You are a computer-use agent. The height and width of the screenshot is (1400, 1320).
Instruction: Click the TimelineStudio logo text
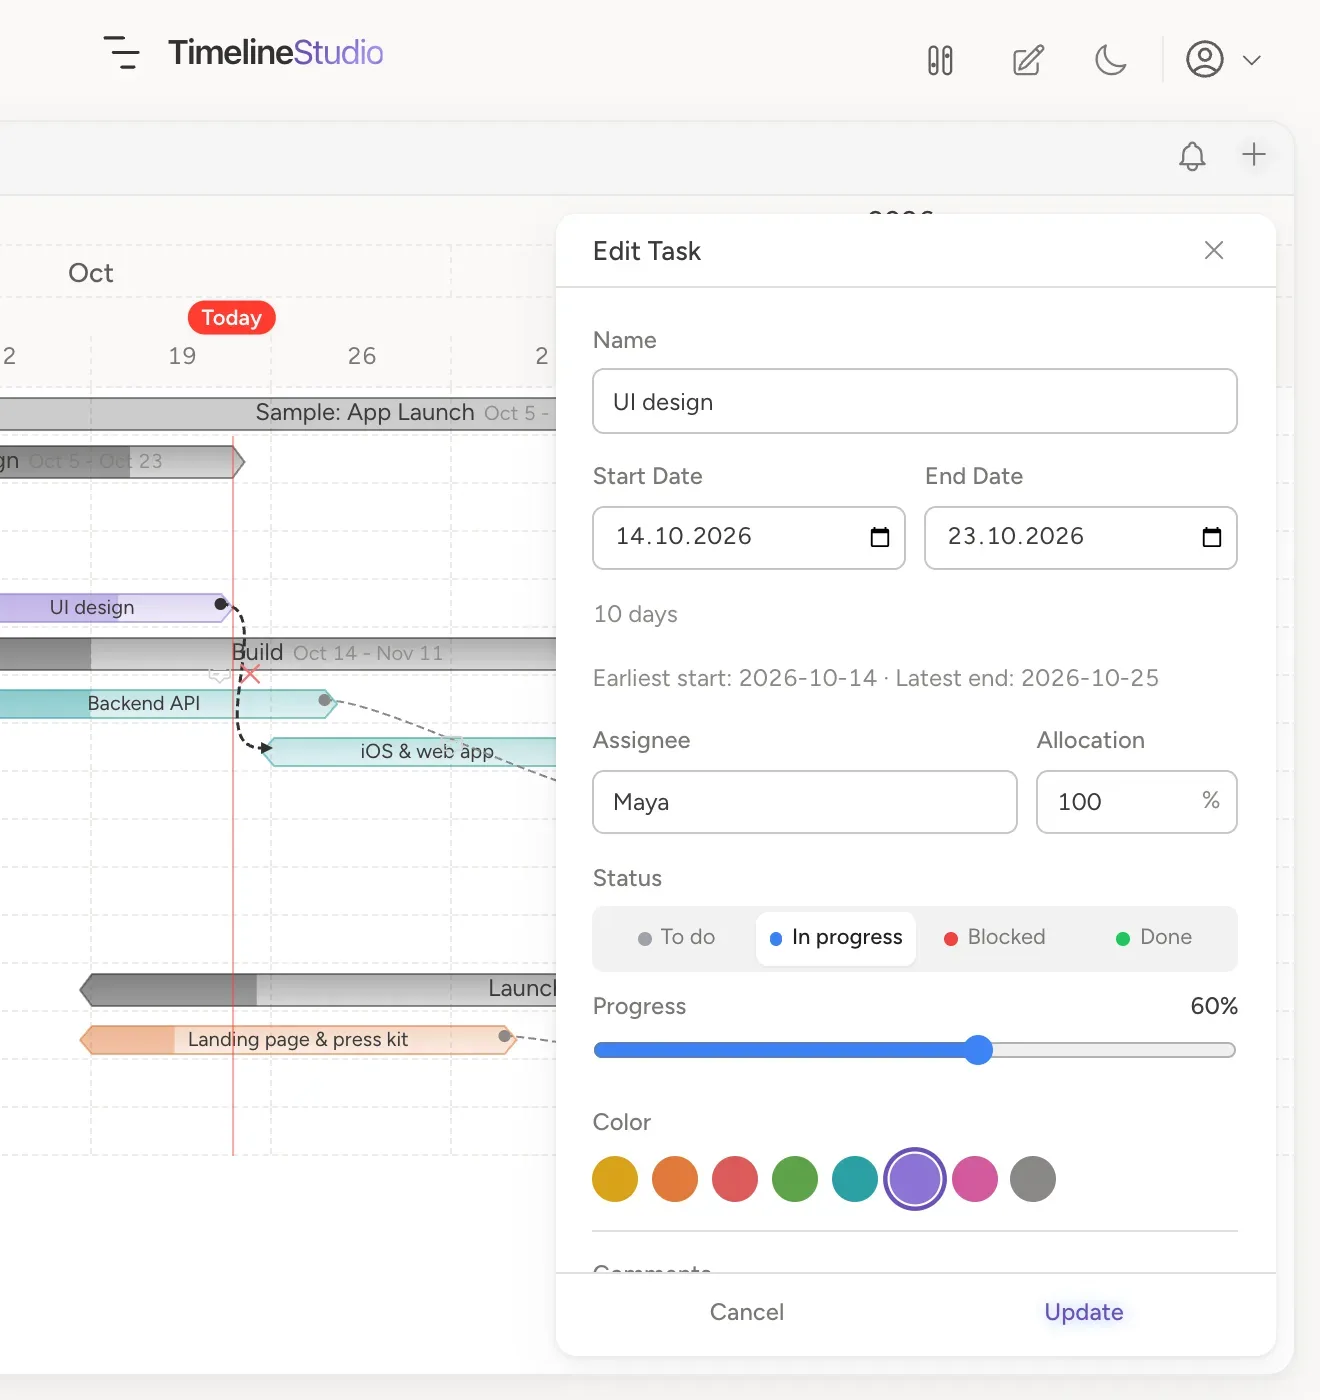(x=275, y=52)
